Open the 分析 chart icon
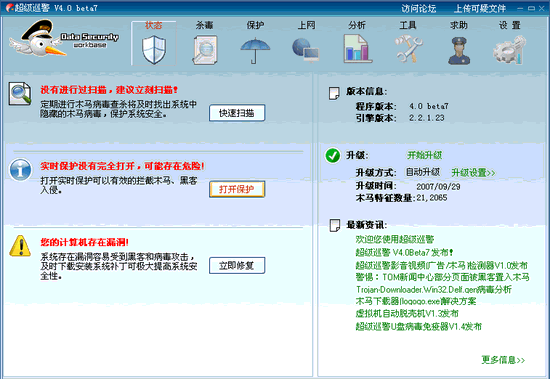Screen dimensions: 550x379 [x=357, y=49]
